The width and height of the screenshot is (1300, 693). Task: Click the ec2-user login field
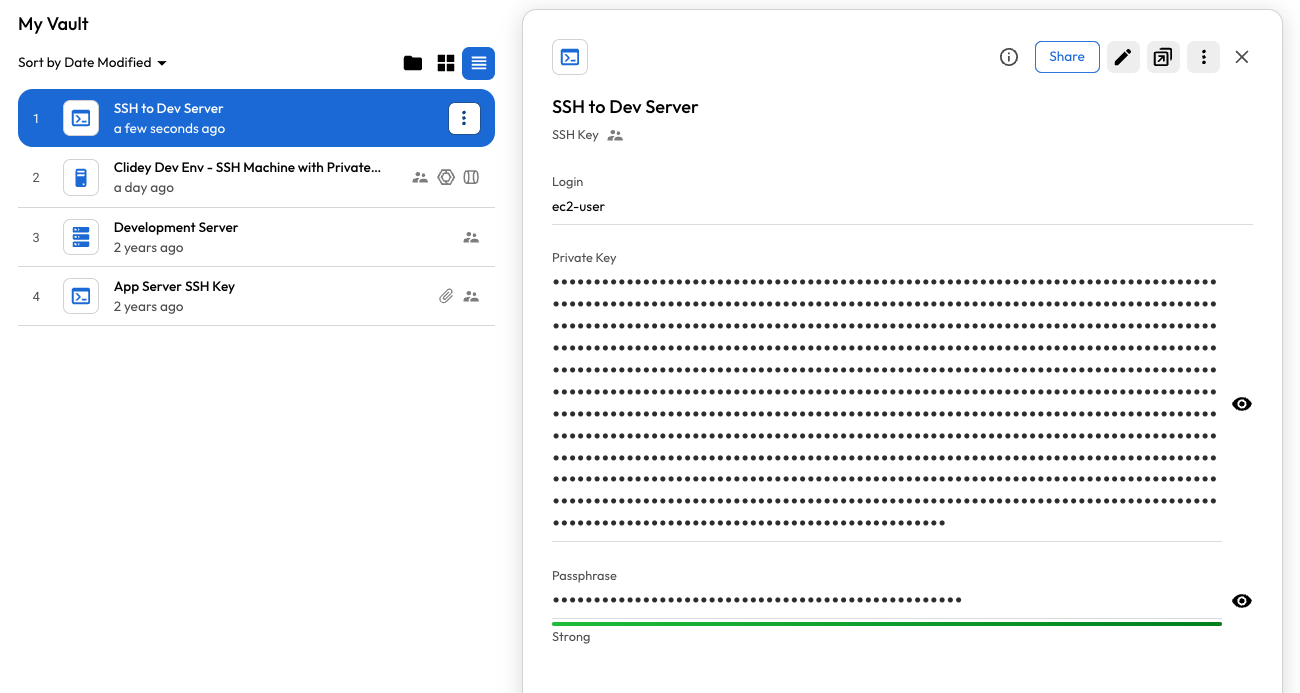[578, 207]
